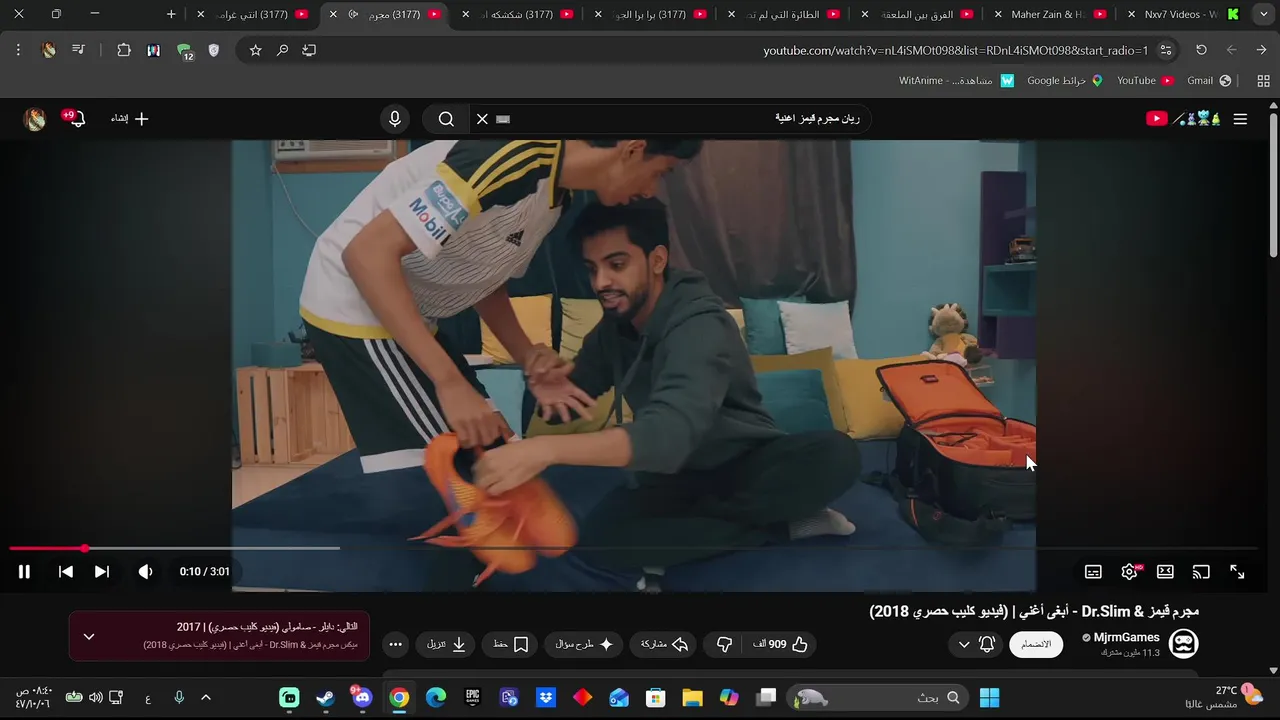Image resolution: width=1280 pixels, height=720 pixels.
Task: Open the YouTube bookmark in bookmarks bar
Action: point(1145,80)
